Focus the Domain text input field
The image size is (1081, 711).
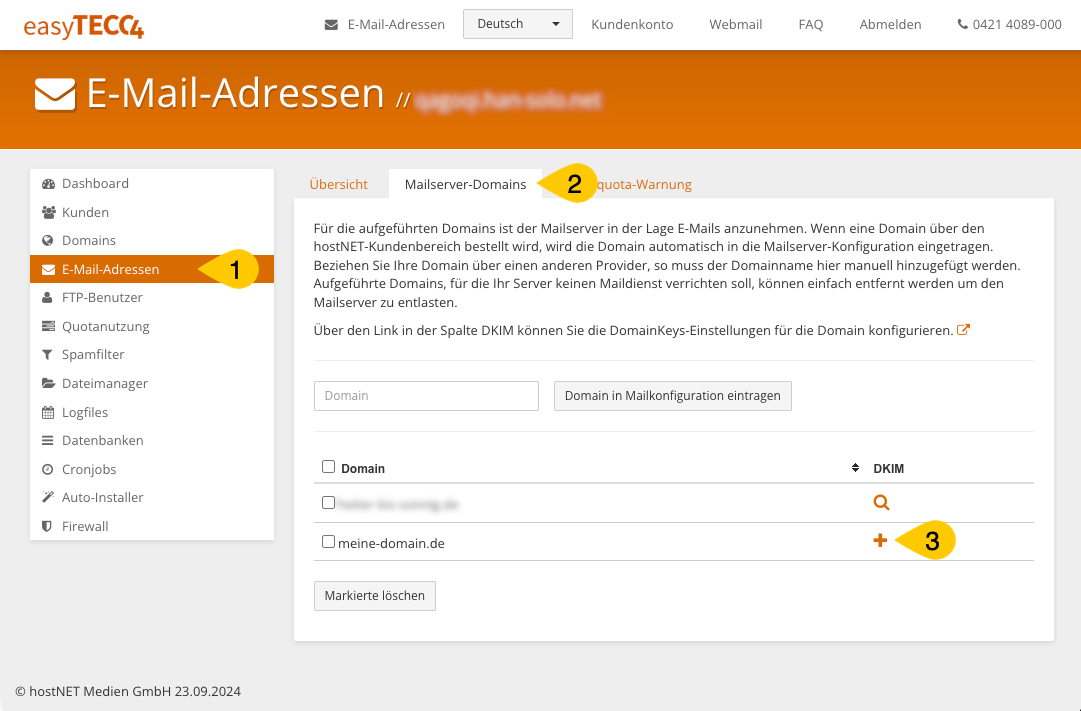pyautogui.click(x=426, y=396)
